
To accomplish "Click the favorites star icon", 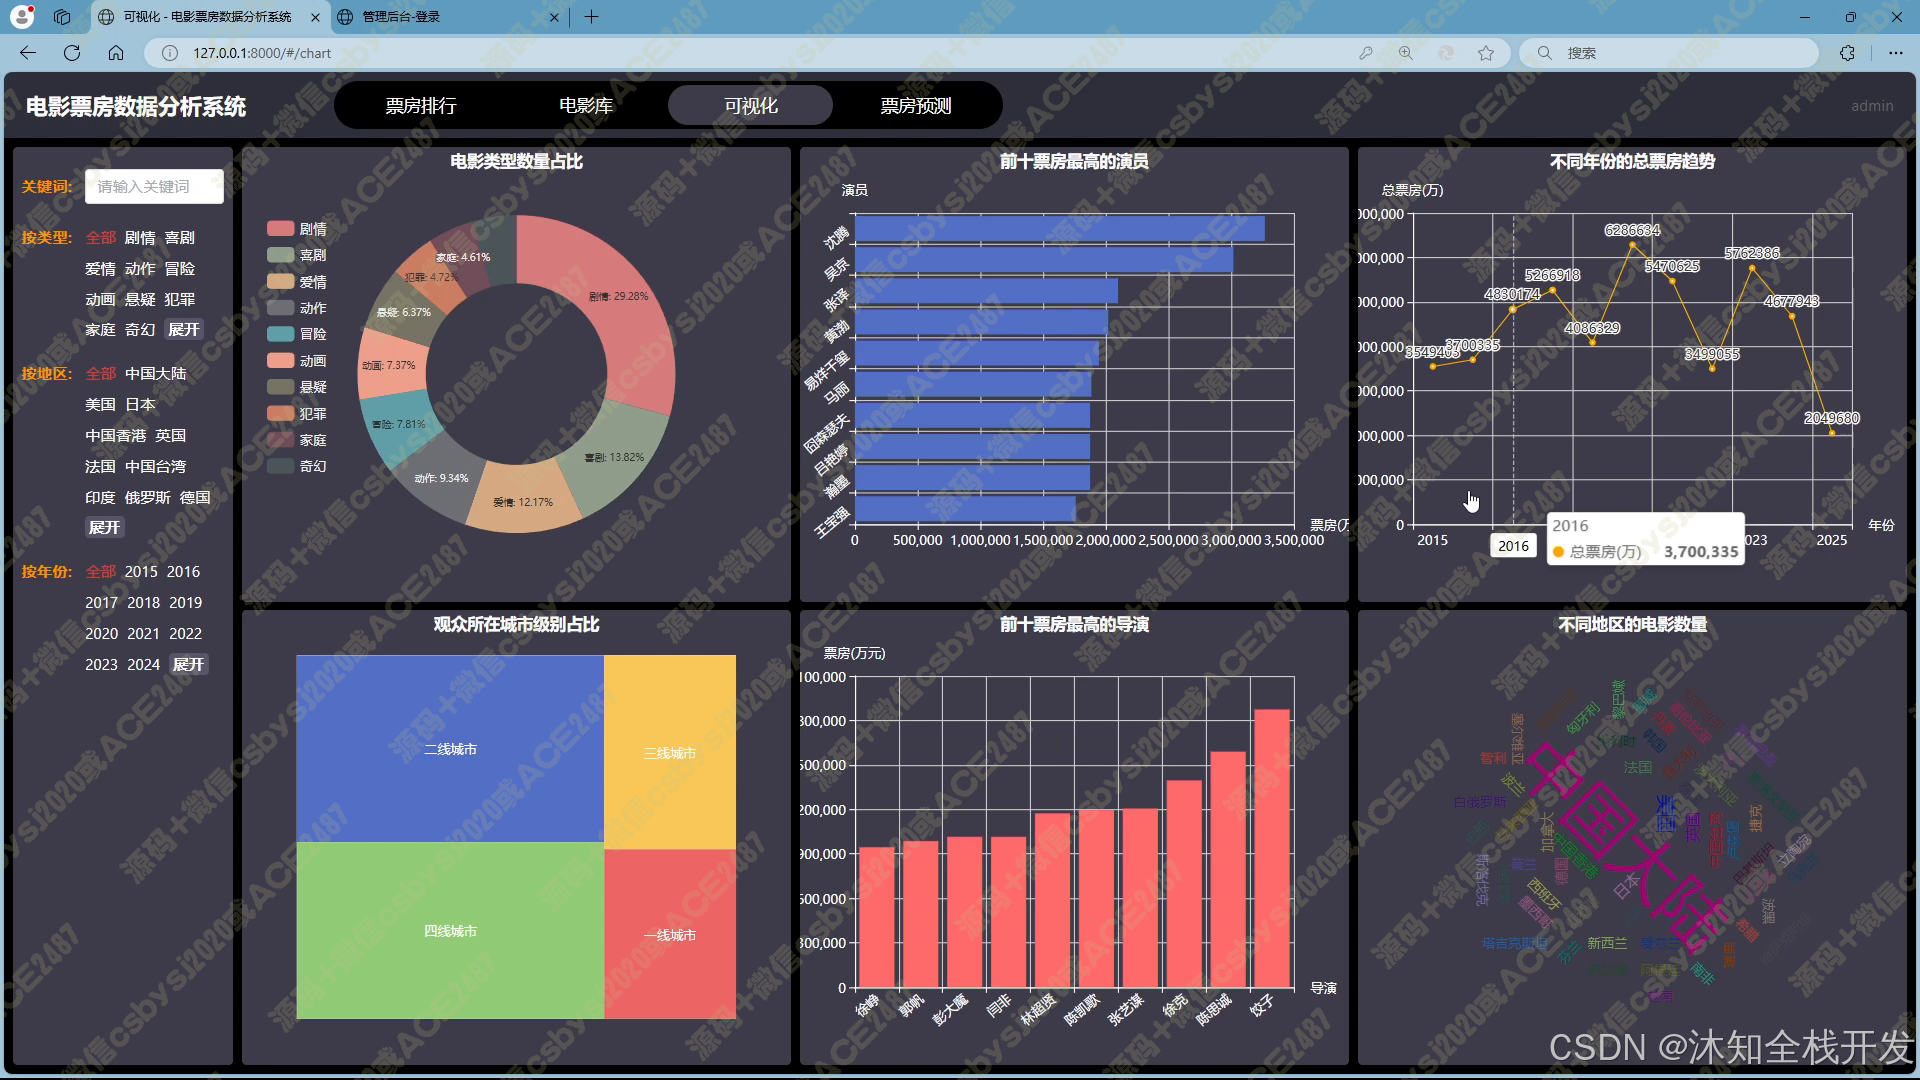I will 1486,53.
